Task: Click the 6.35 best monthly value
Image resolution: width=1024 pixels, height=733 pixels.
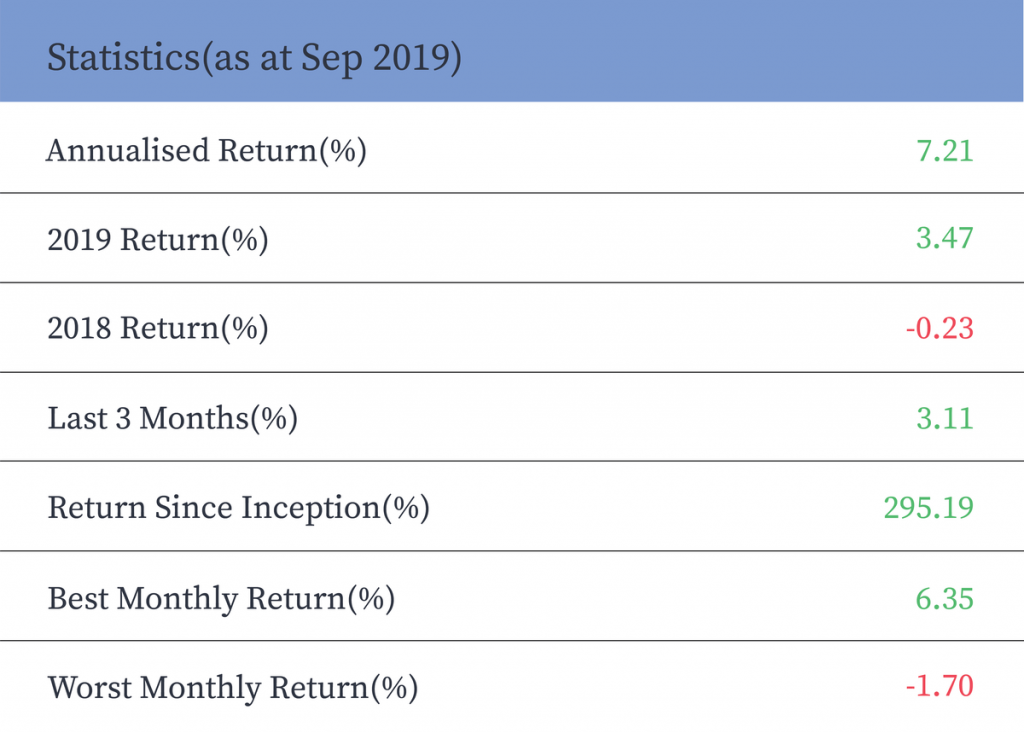Action: pyautogui.click(x=945, y=599)
